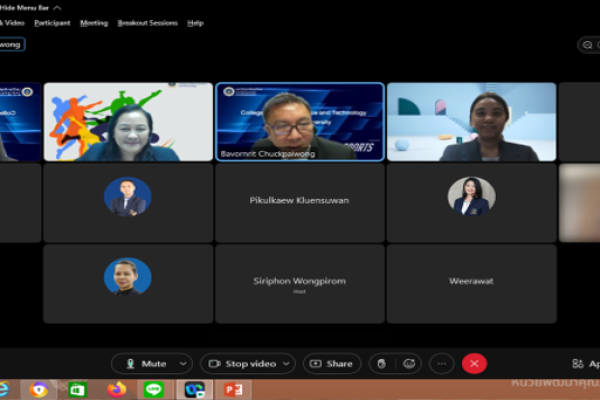This screenshot has width=600, height=400.
Task: Expand video options arrow beside Stop video
Action: coord(287,364)
